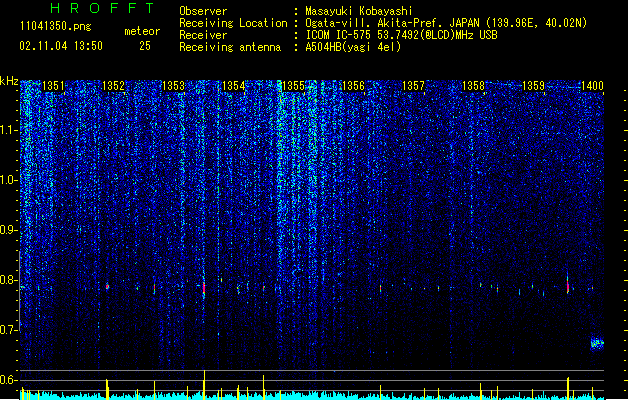Click the 1400 time marker

(x=592, y=86)
